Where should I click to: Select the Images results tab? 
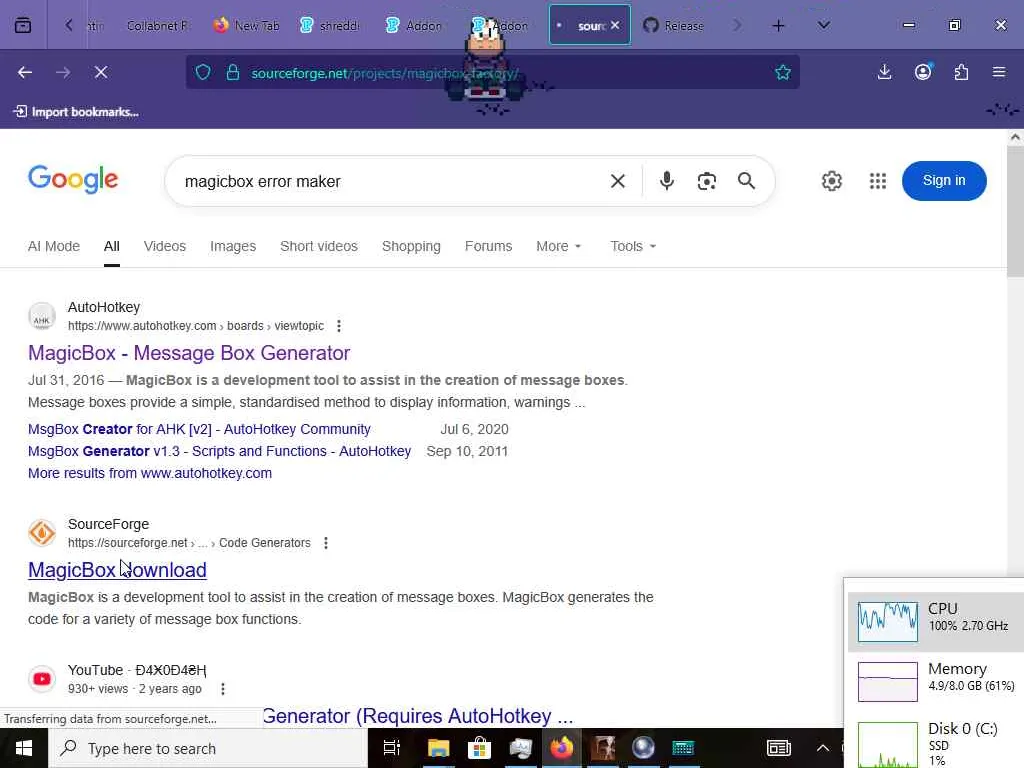(x=232, y=246)
